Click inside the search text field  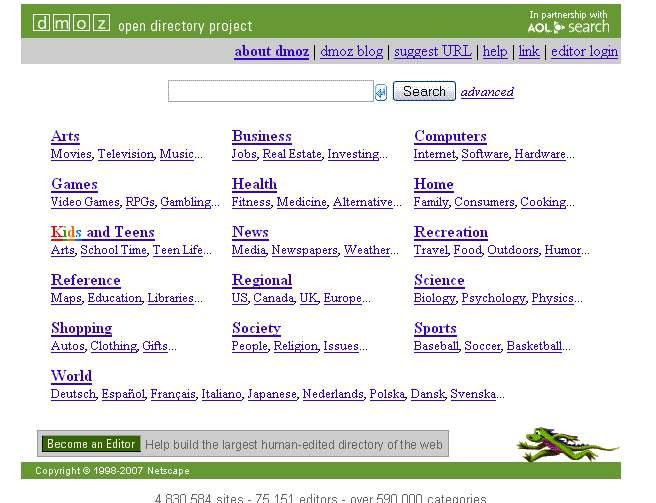click(270, 92)
